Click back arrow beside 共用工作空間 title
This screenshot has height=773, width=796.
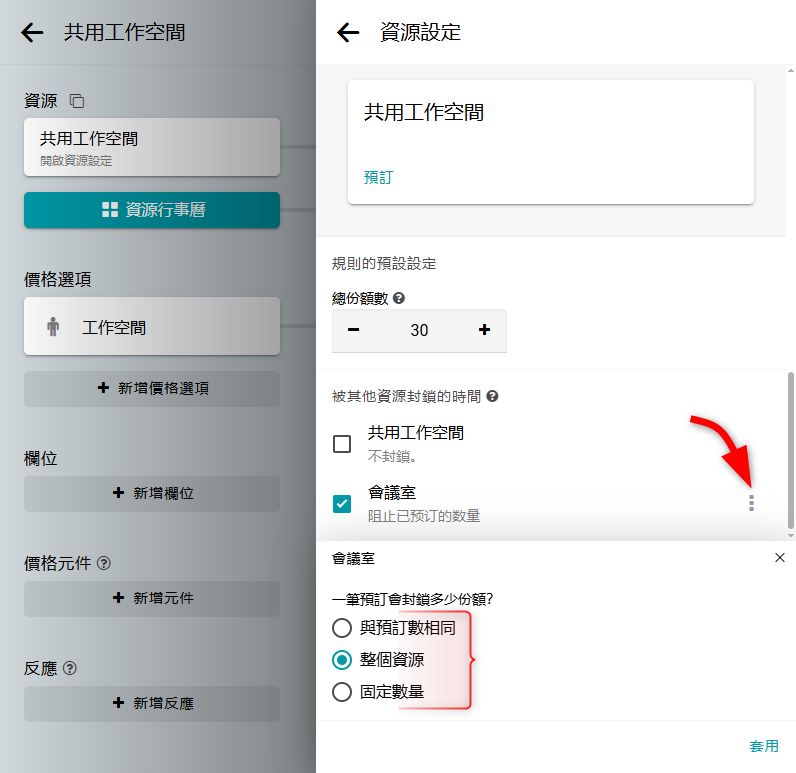coord(32,32)
